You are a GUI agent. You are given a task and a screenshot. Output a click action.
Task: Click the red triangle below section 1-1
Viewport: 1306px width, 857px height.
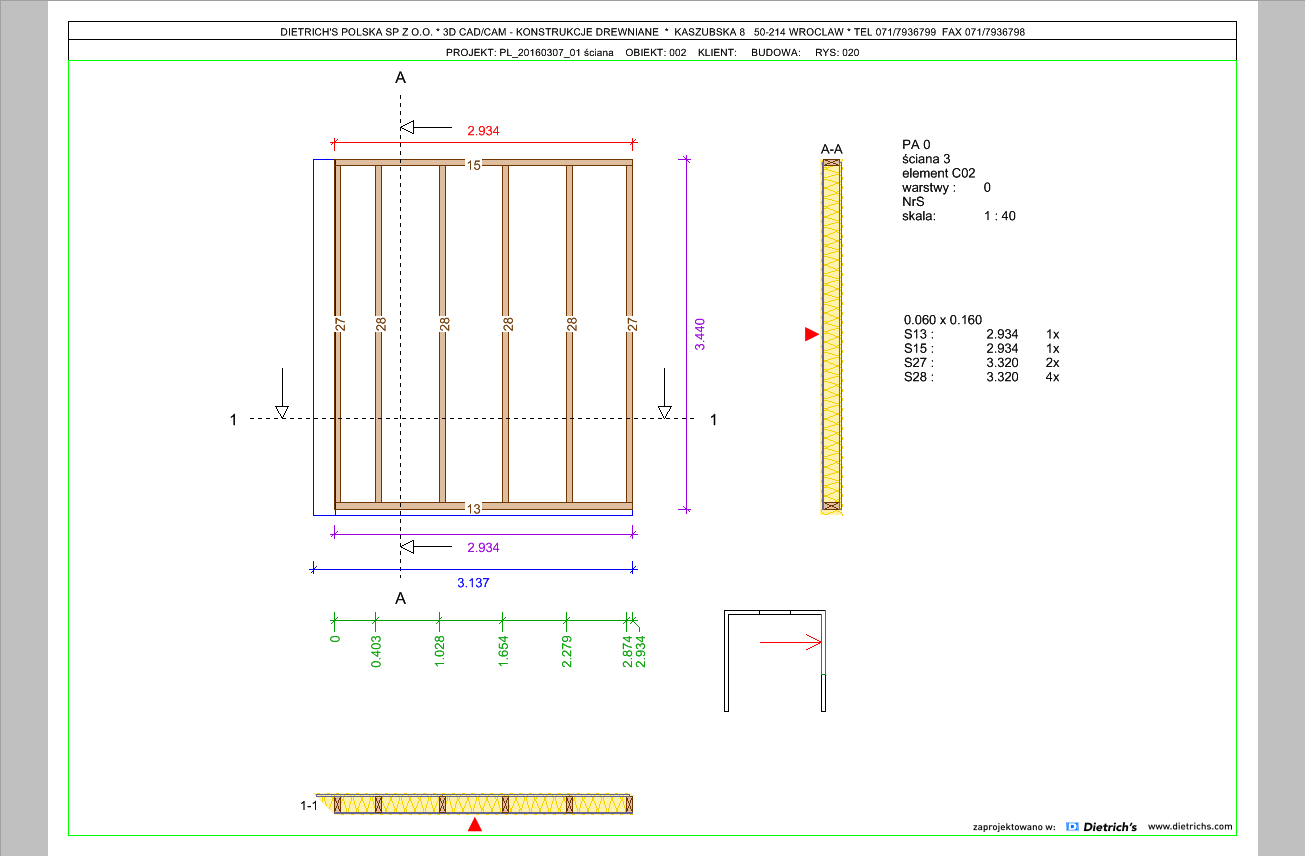[x=475, y=825]
